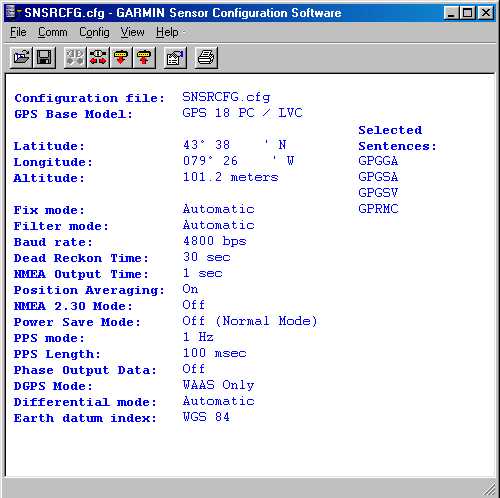The width and height of the screenshot is (500, 498).
Task: Open the File menu
Action: [18, 32]
